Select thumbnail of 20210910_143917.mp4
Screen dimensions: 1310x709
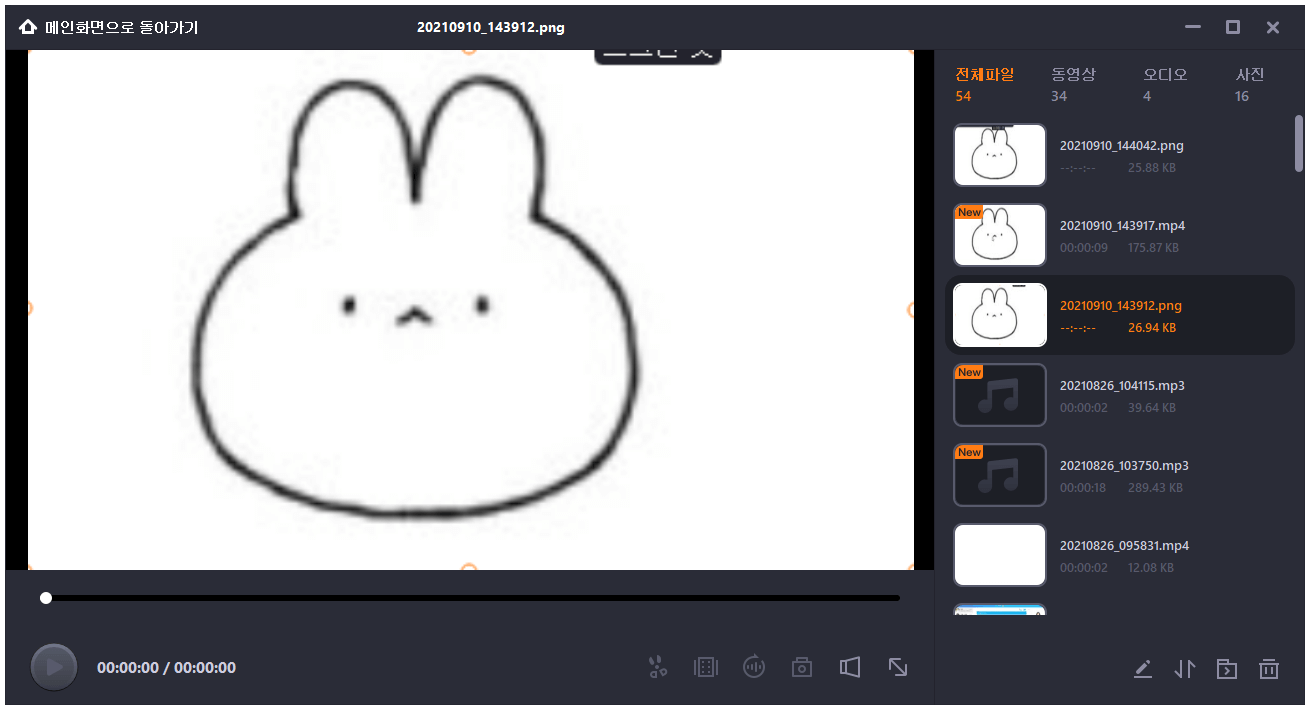pyautogui.click(x=1000, y=235)
